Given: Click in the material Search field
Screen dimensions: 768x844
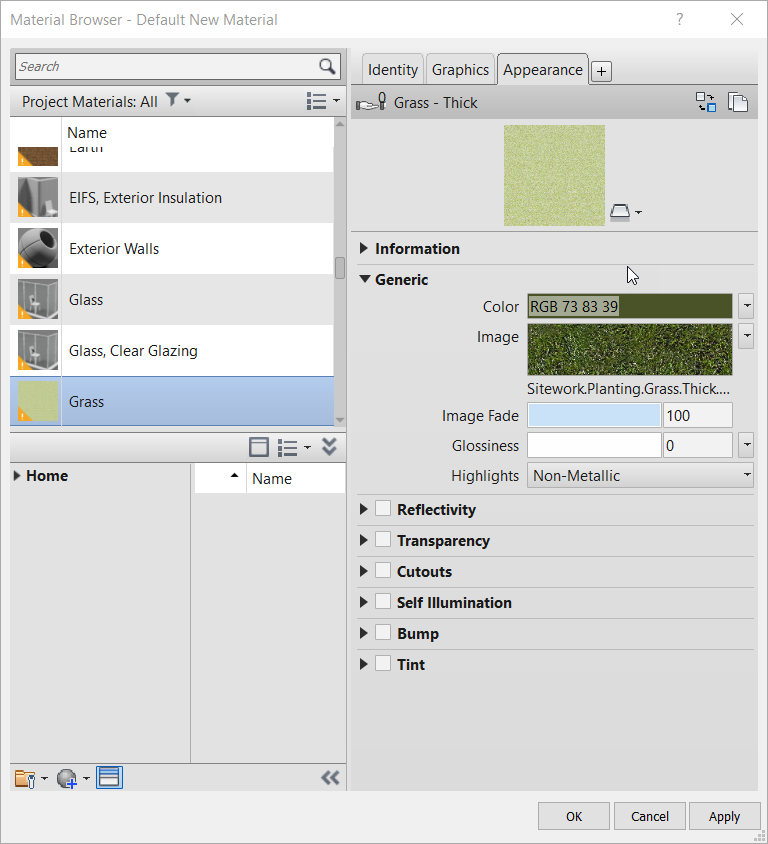Looking at the screenshot, I should tap(167, 66).
